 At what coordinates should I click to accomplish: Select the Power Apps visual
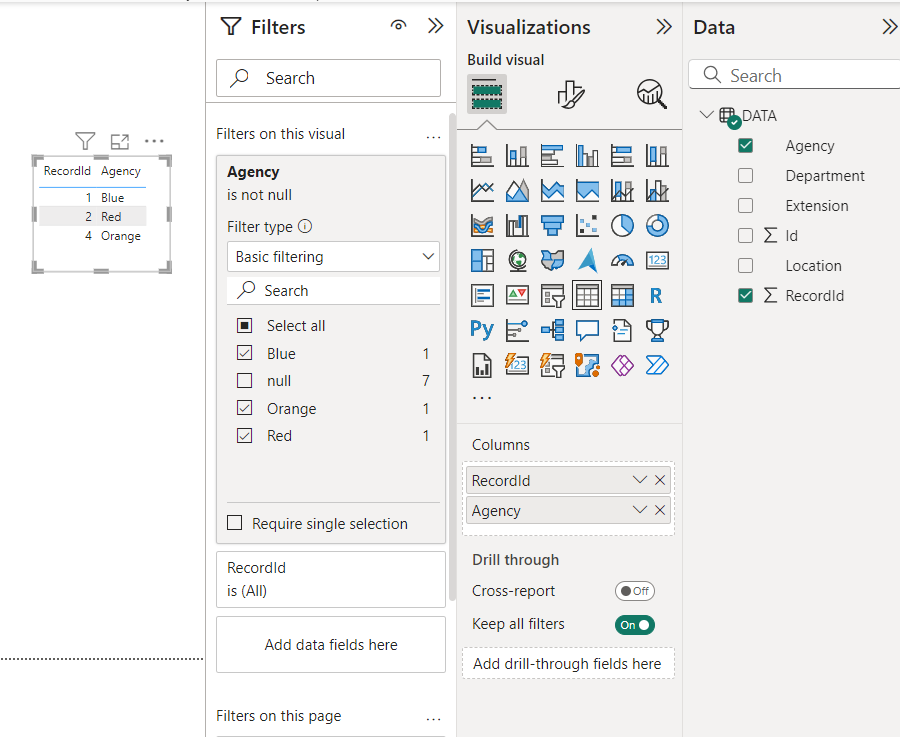click(622, 365)
